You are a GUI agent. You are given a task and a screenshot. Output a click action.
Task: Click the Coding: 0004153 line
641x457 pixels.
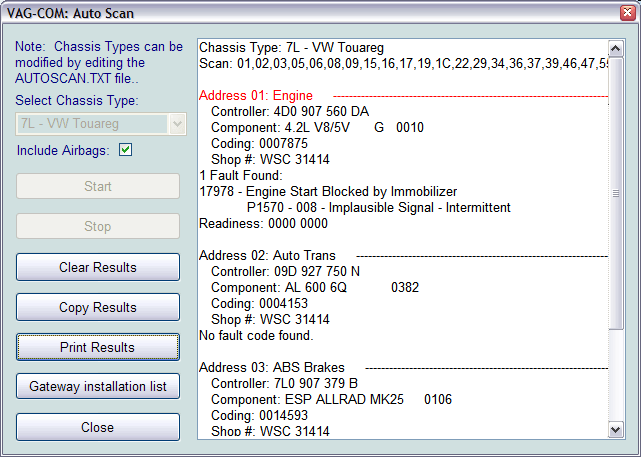259,303
